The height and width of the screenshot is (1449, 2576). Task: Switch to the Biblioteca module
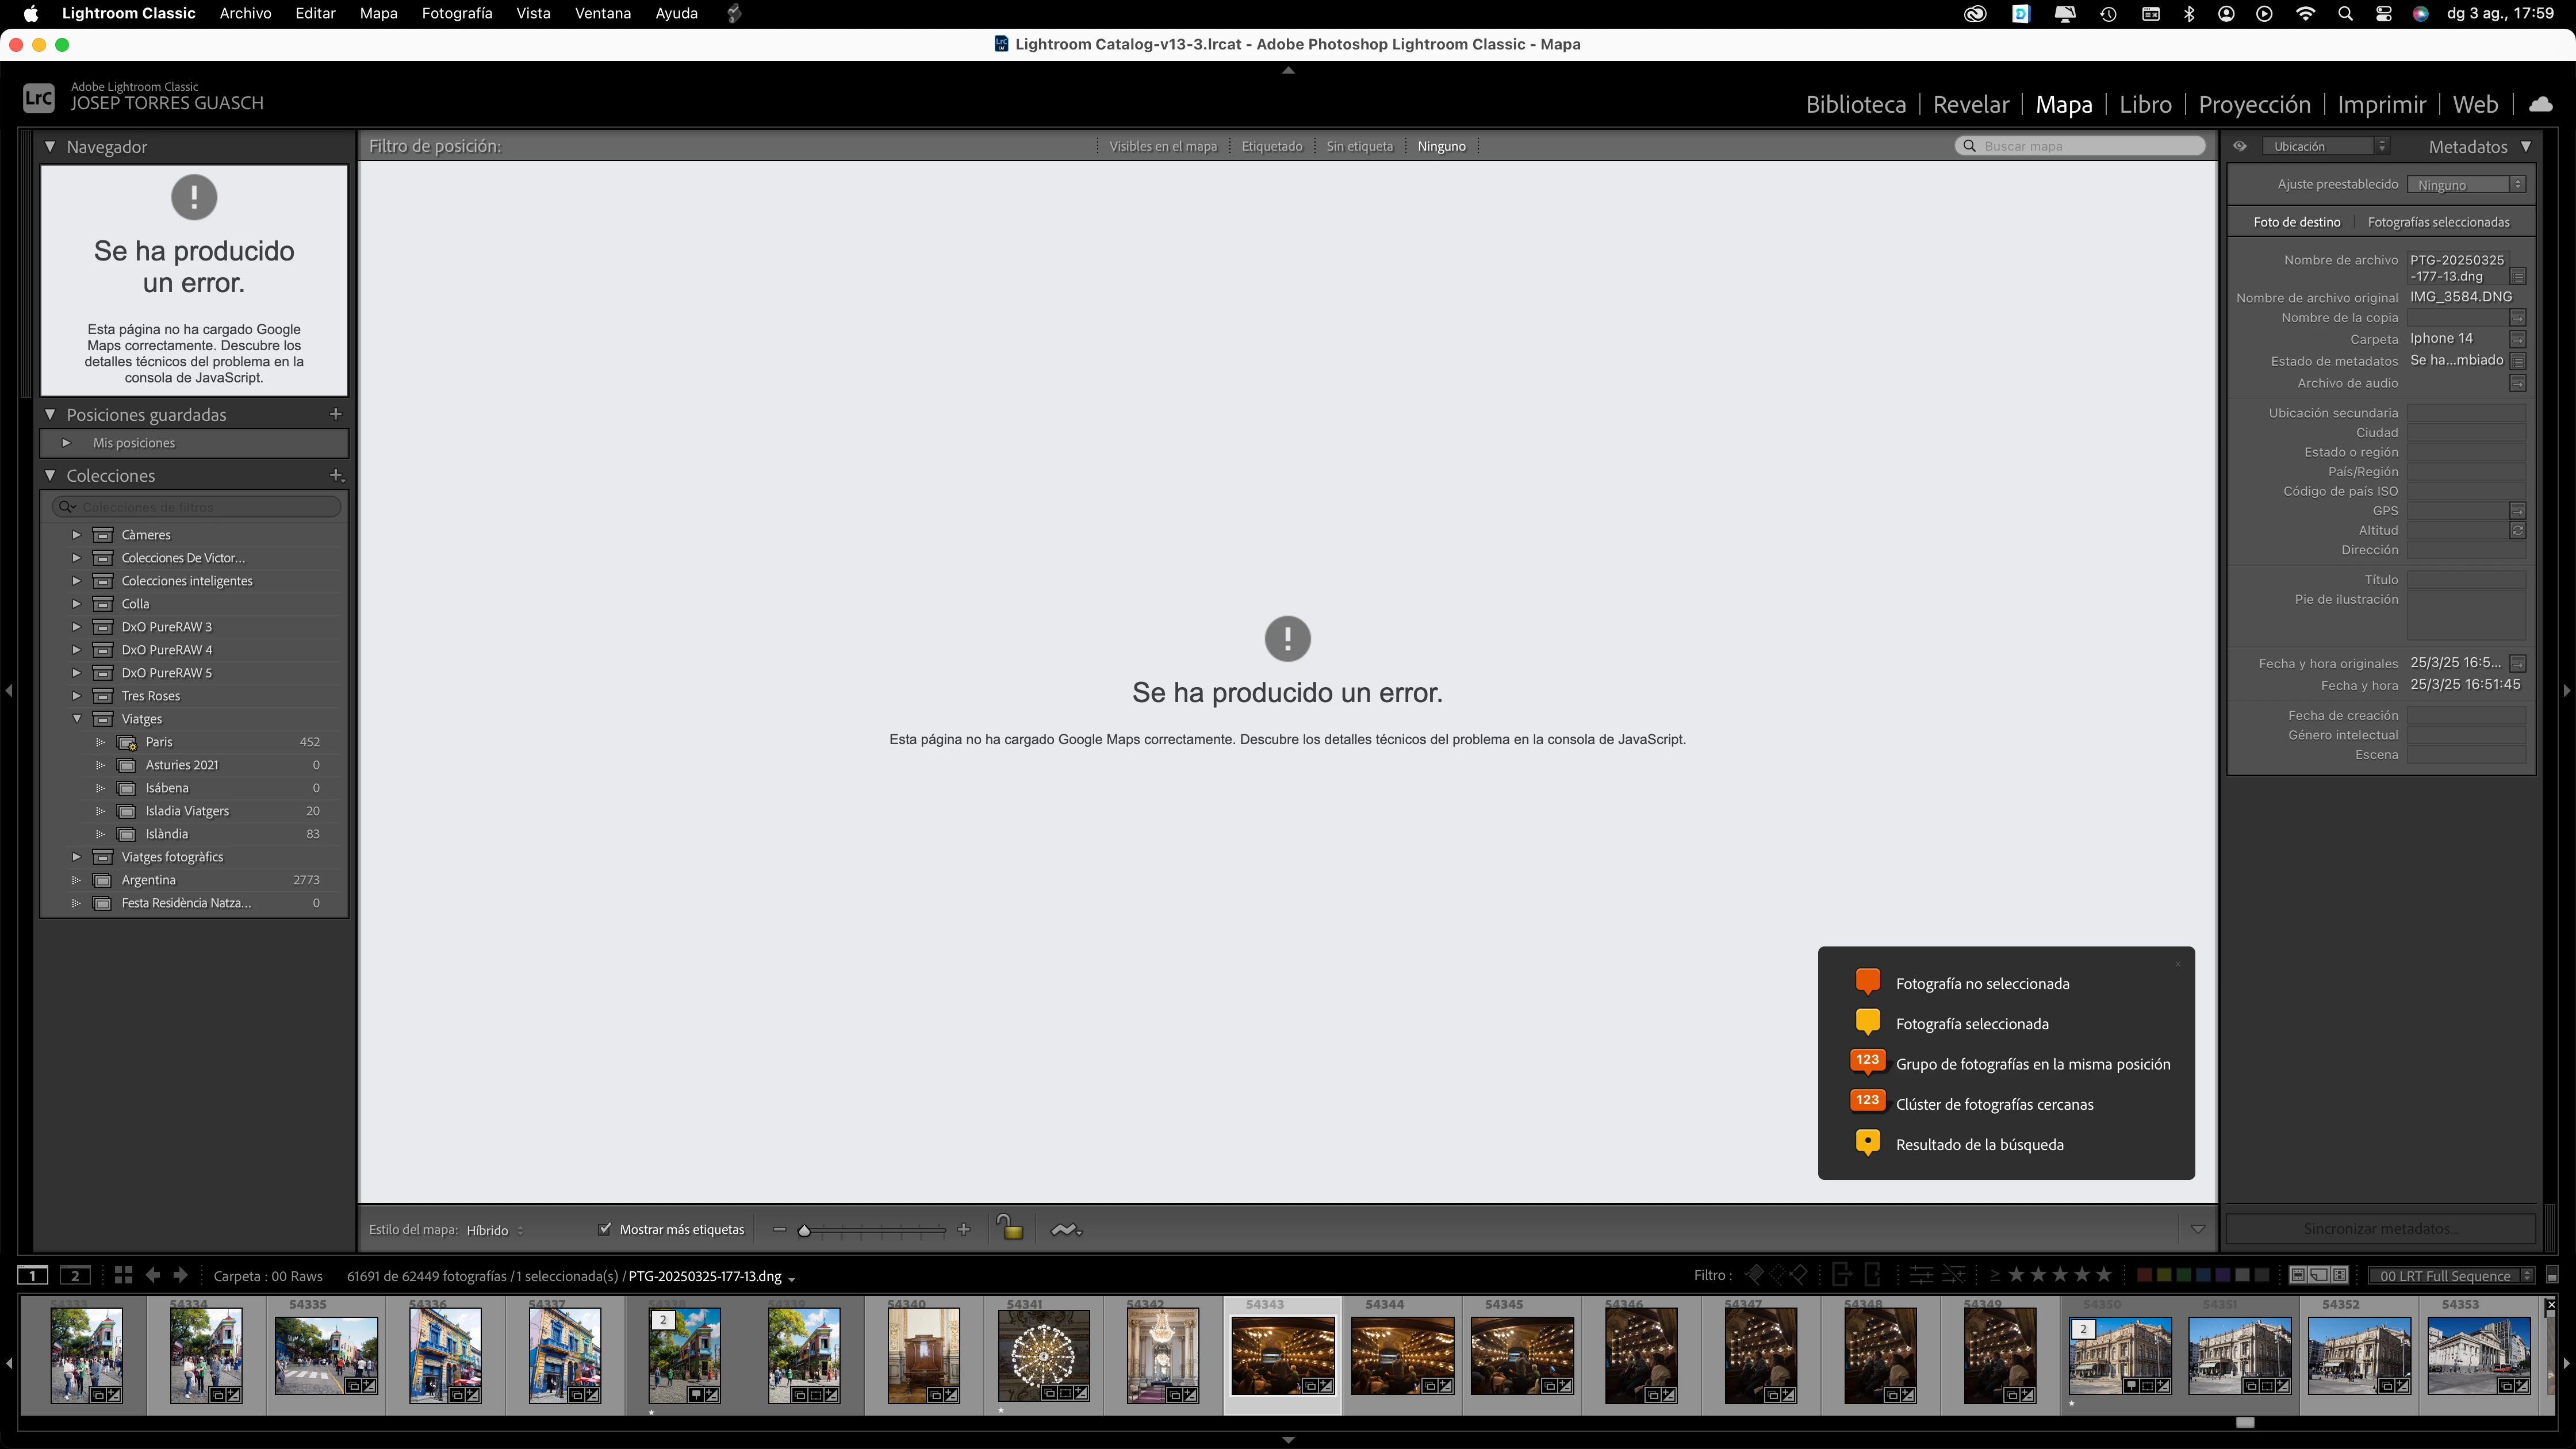click(1855, 104)
